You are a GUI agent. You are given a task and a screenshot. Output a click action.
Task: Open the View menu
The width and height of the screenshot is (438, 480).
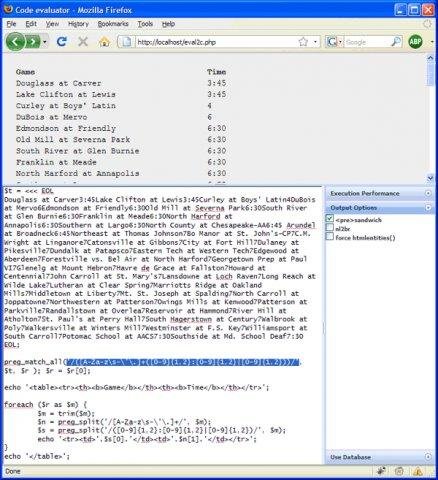pos(52,24)
